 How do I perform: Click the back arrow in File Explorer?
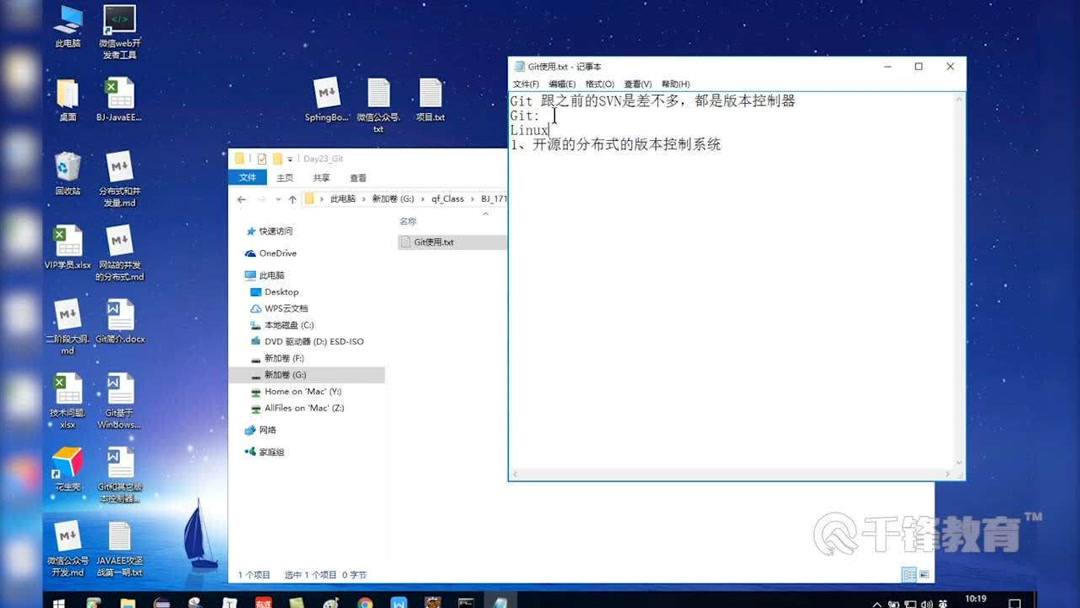pyautogui.click(x=240, y=199)
